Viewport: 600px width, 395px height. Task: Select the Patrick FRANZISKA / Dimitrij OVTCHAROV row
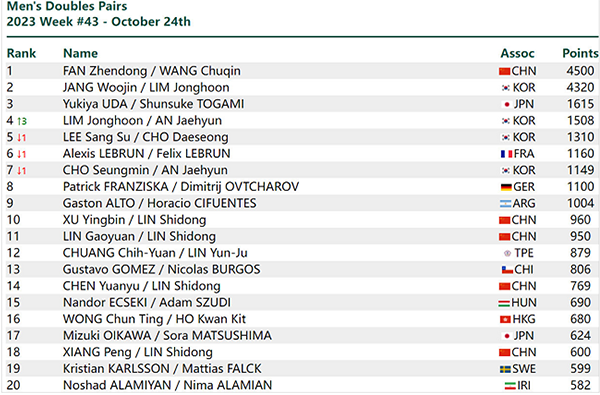pyautogui.click(x=300, y=187)
